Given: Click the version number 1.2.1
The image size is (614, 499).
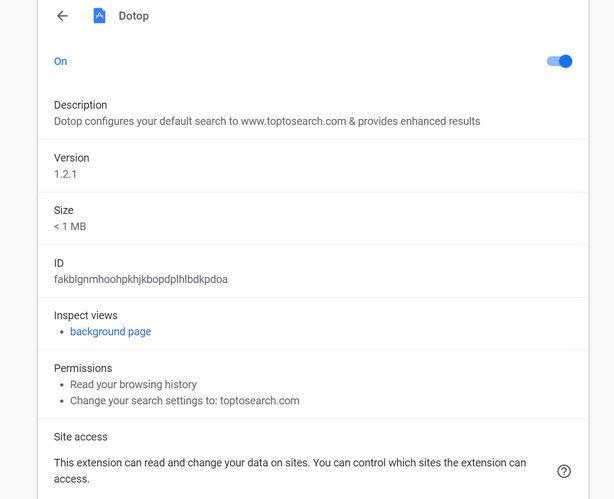Looking at the screenshot, I should (66, 174).
